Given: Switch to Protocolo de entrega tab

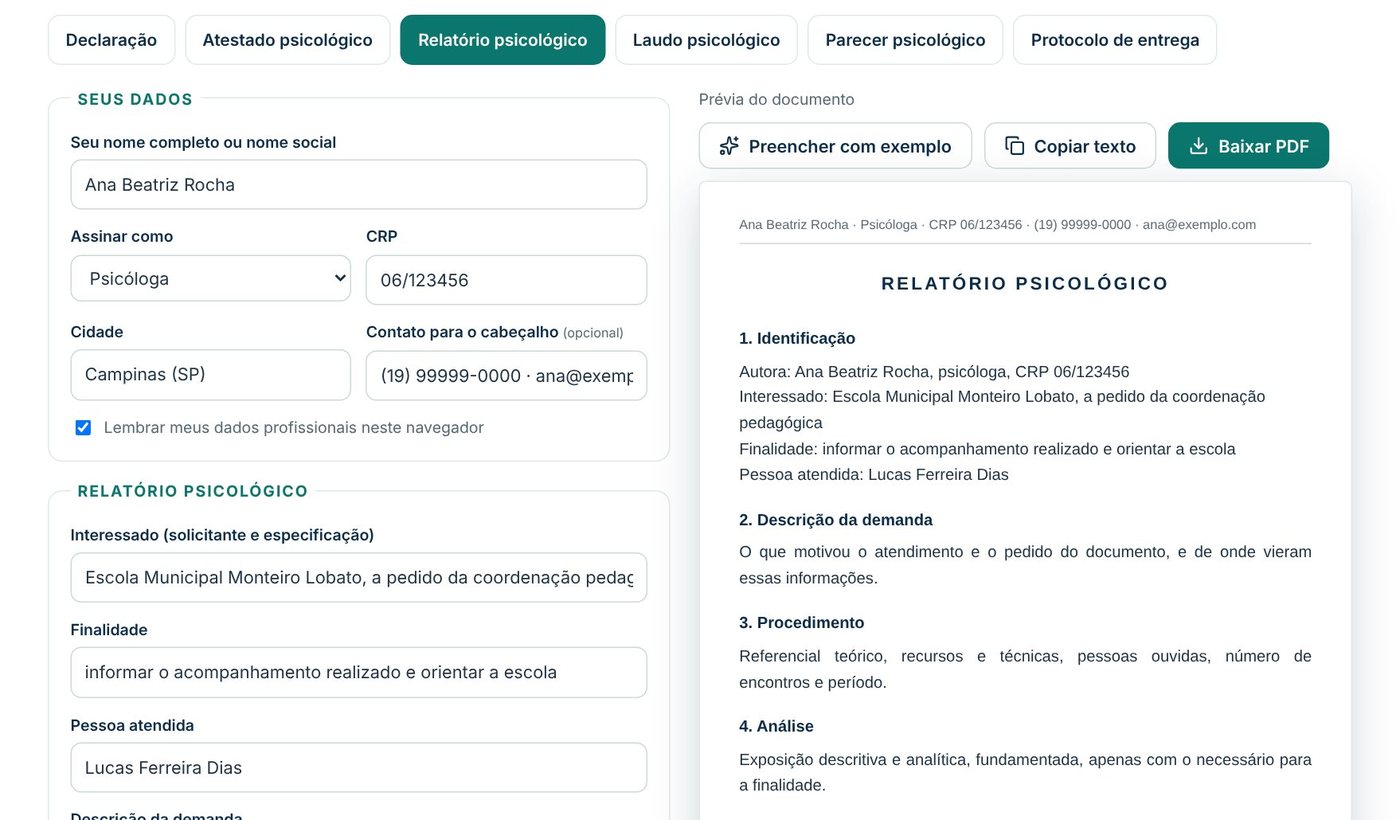Looking at the screenshot, I should (x=1115, y=40).
